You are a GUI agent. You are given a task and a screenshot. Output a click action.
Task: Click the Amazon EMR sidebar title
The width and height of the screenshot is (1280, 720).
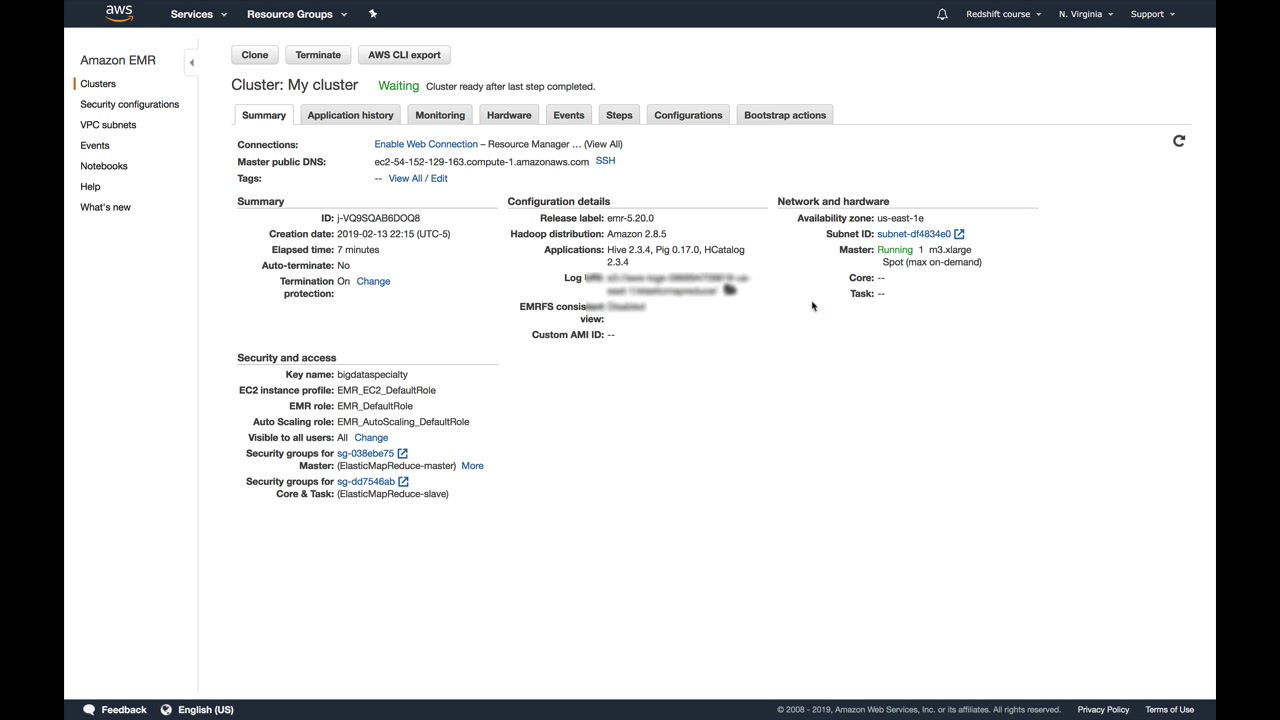(x=118, y=60)
